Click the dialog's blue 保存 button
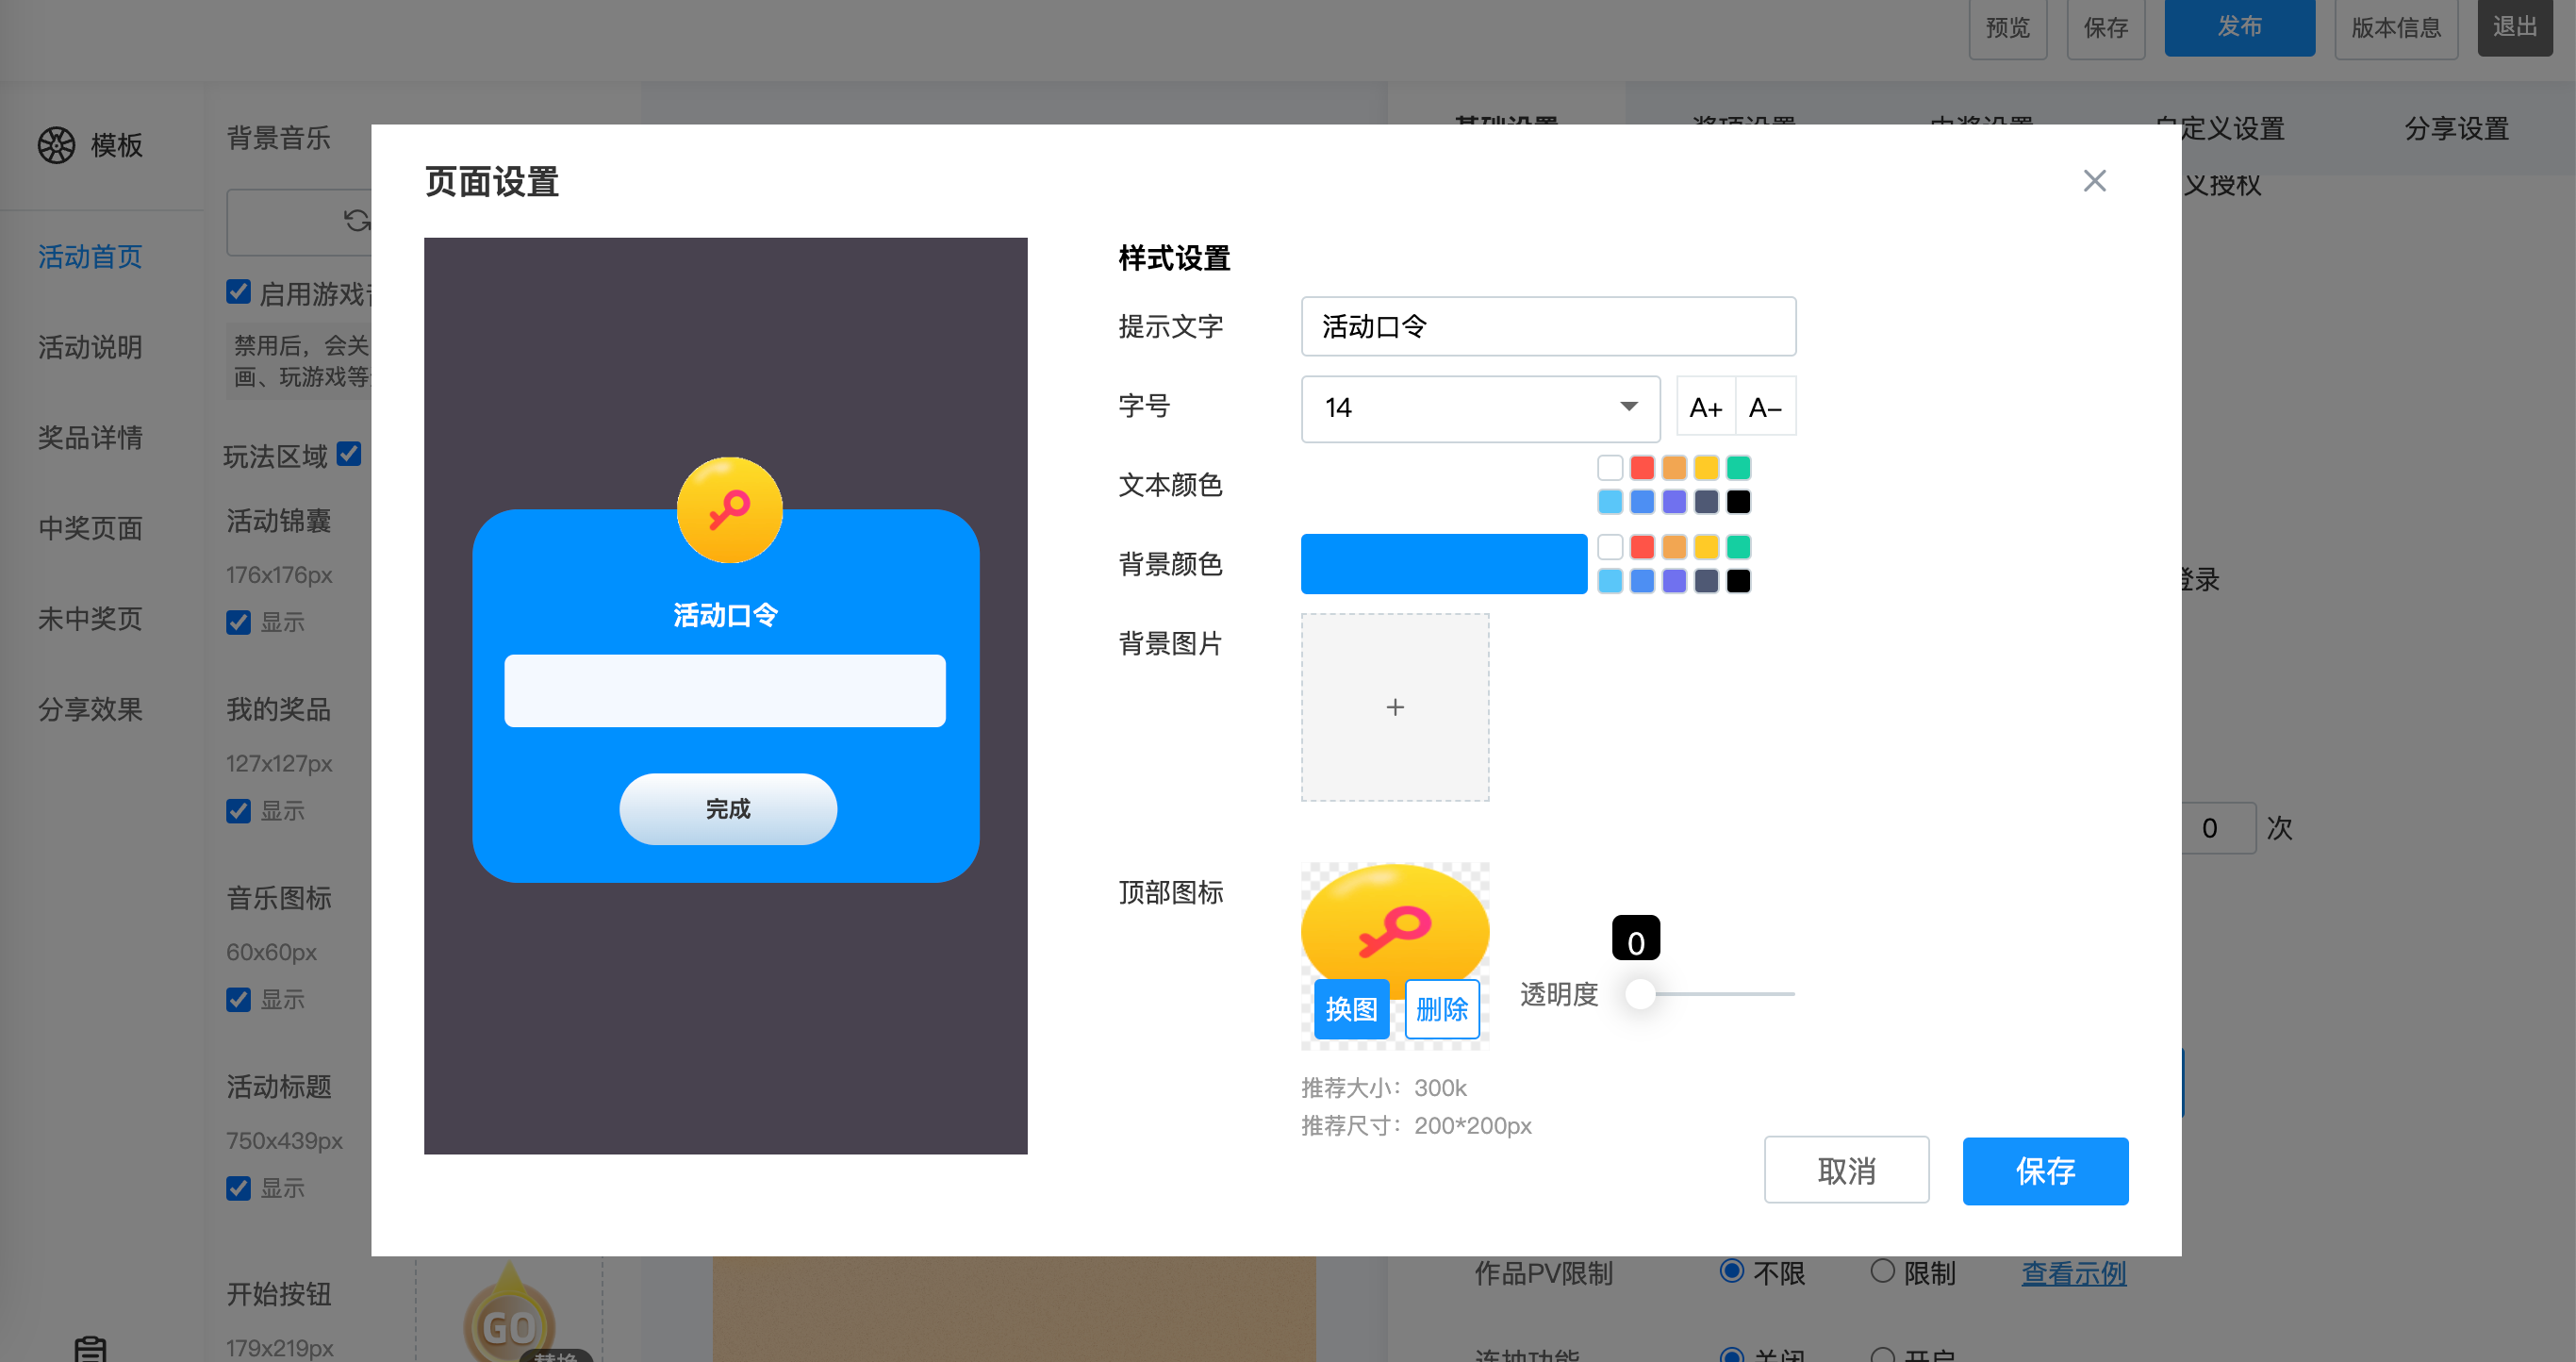The image size is (2576, 1362). coord(2045,1171)
